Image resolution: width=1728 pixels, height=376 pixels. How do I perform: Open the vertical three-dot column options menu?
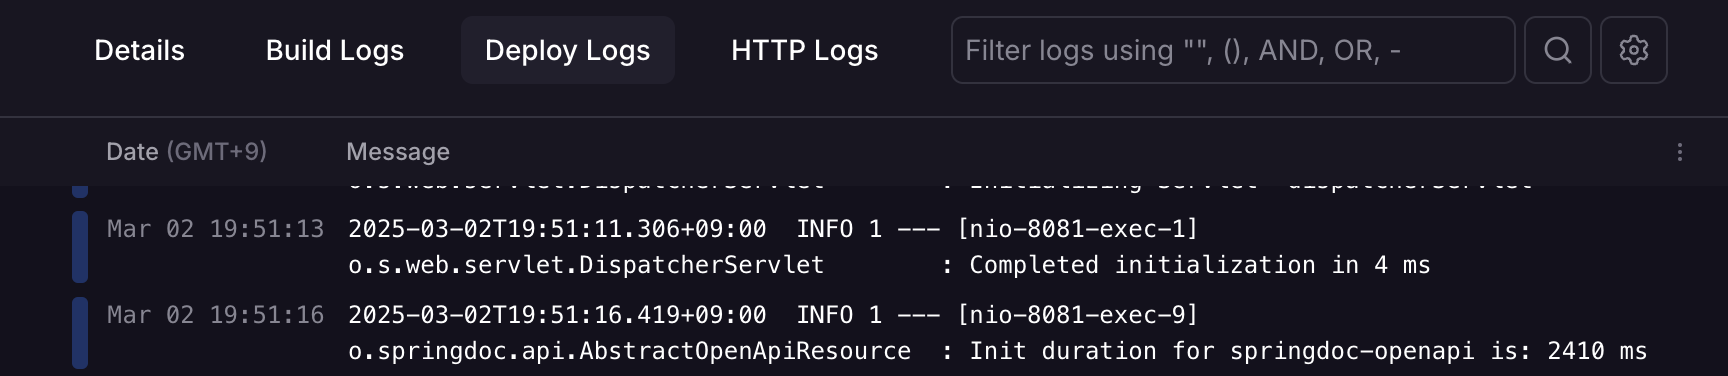click(1680, 152)
